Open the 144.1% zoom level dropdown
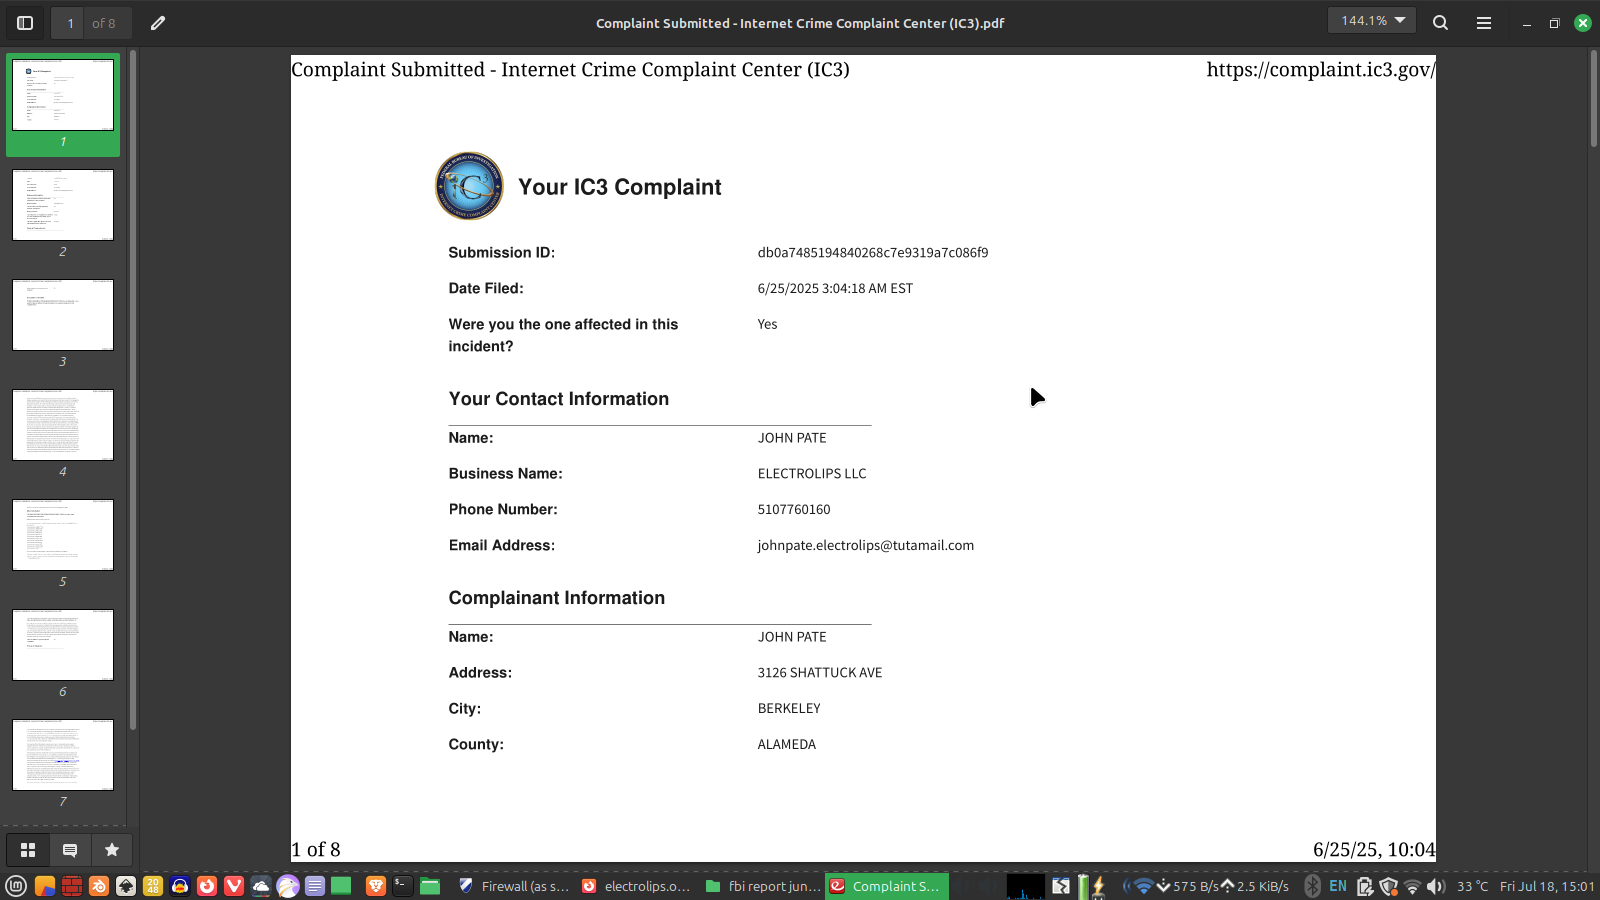 click(1372, 21)
